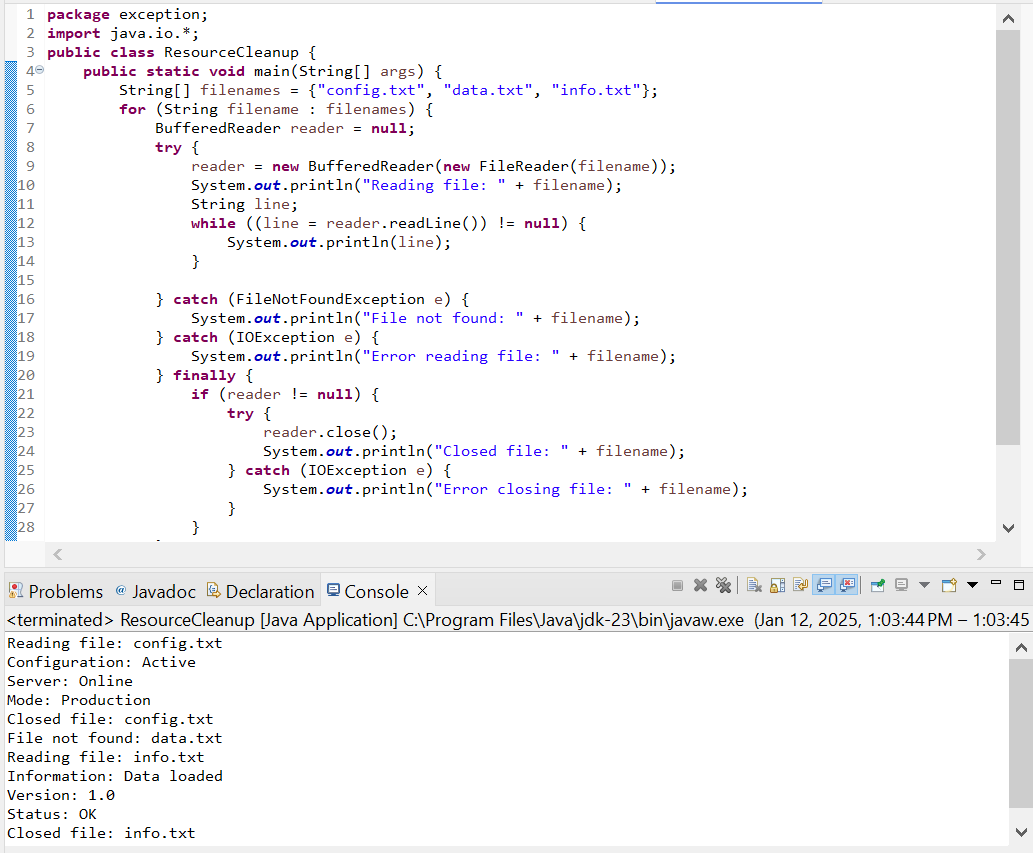1033x853 pixels.
Task: Click the Open Console icon
Action: [949, 586]
